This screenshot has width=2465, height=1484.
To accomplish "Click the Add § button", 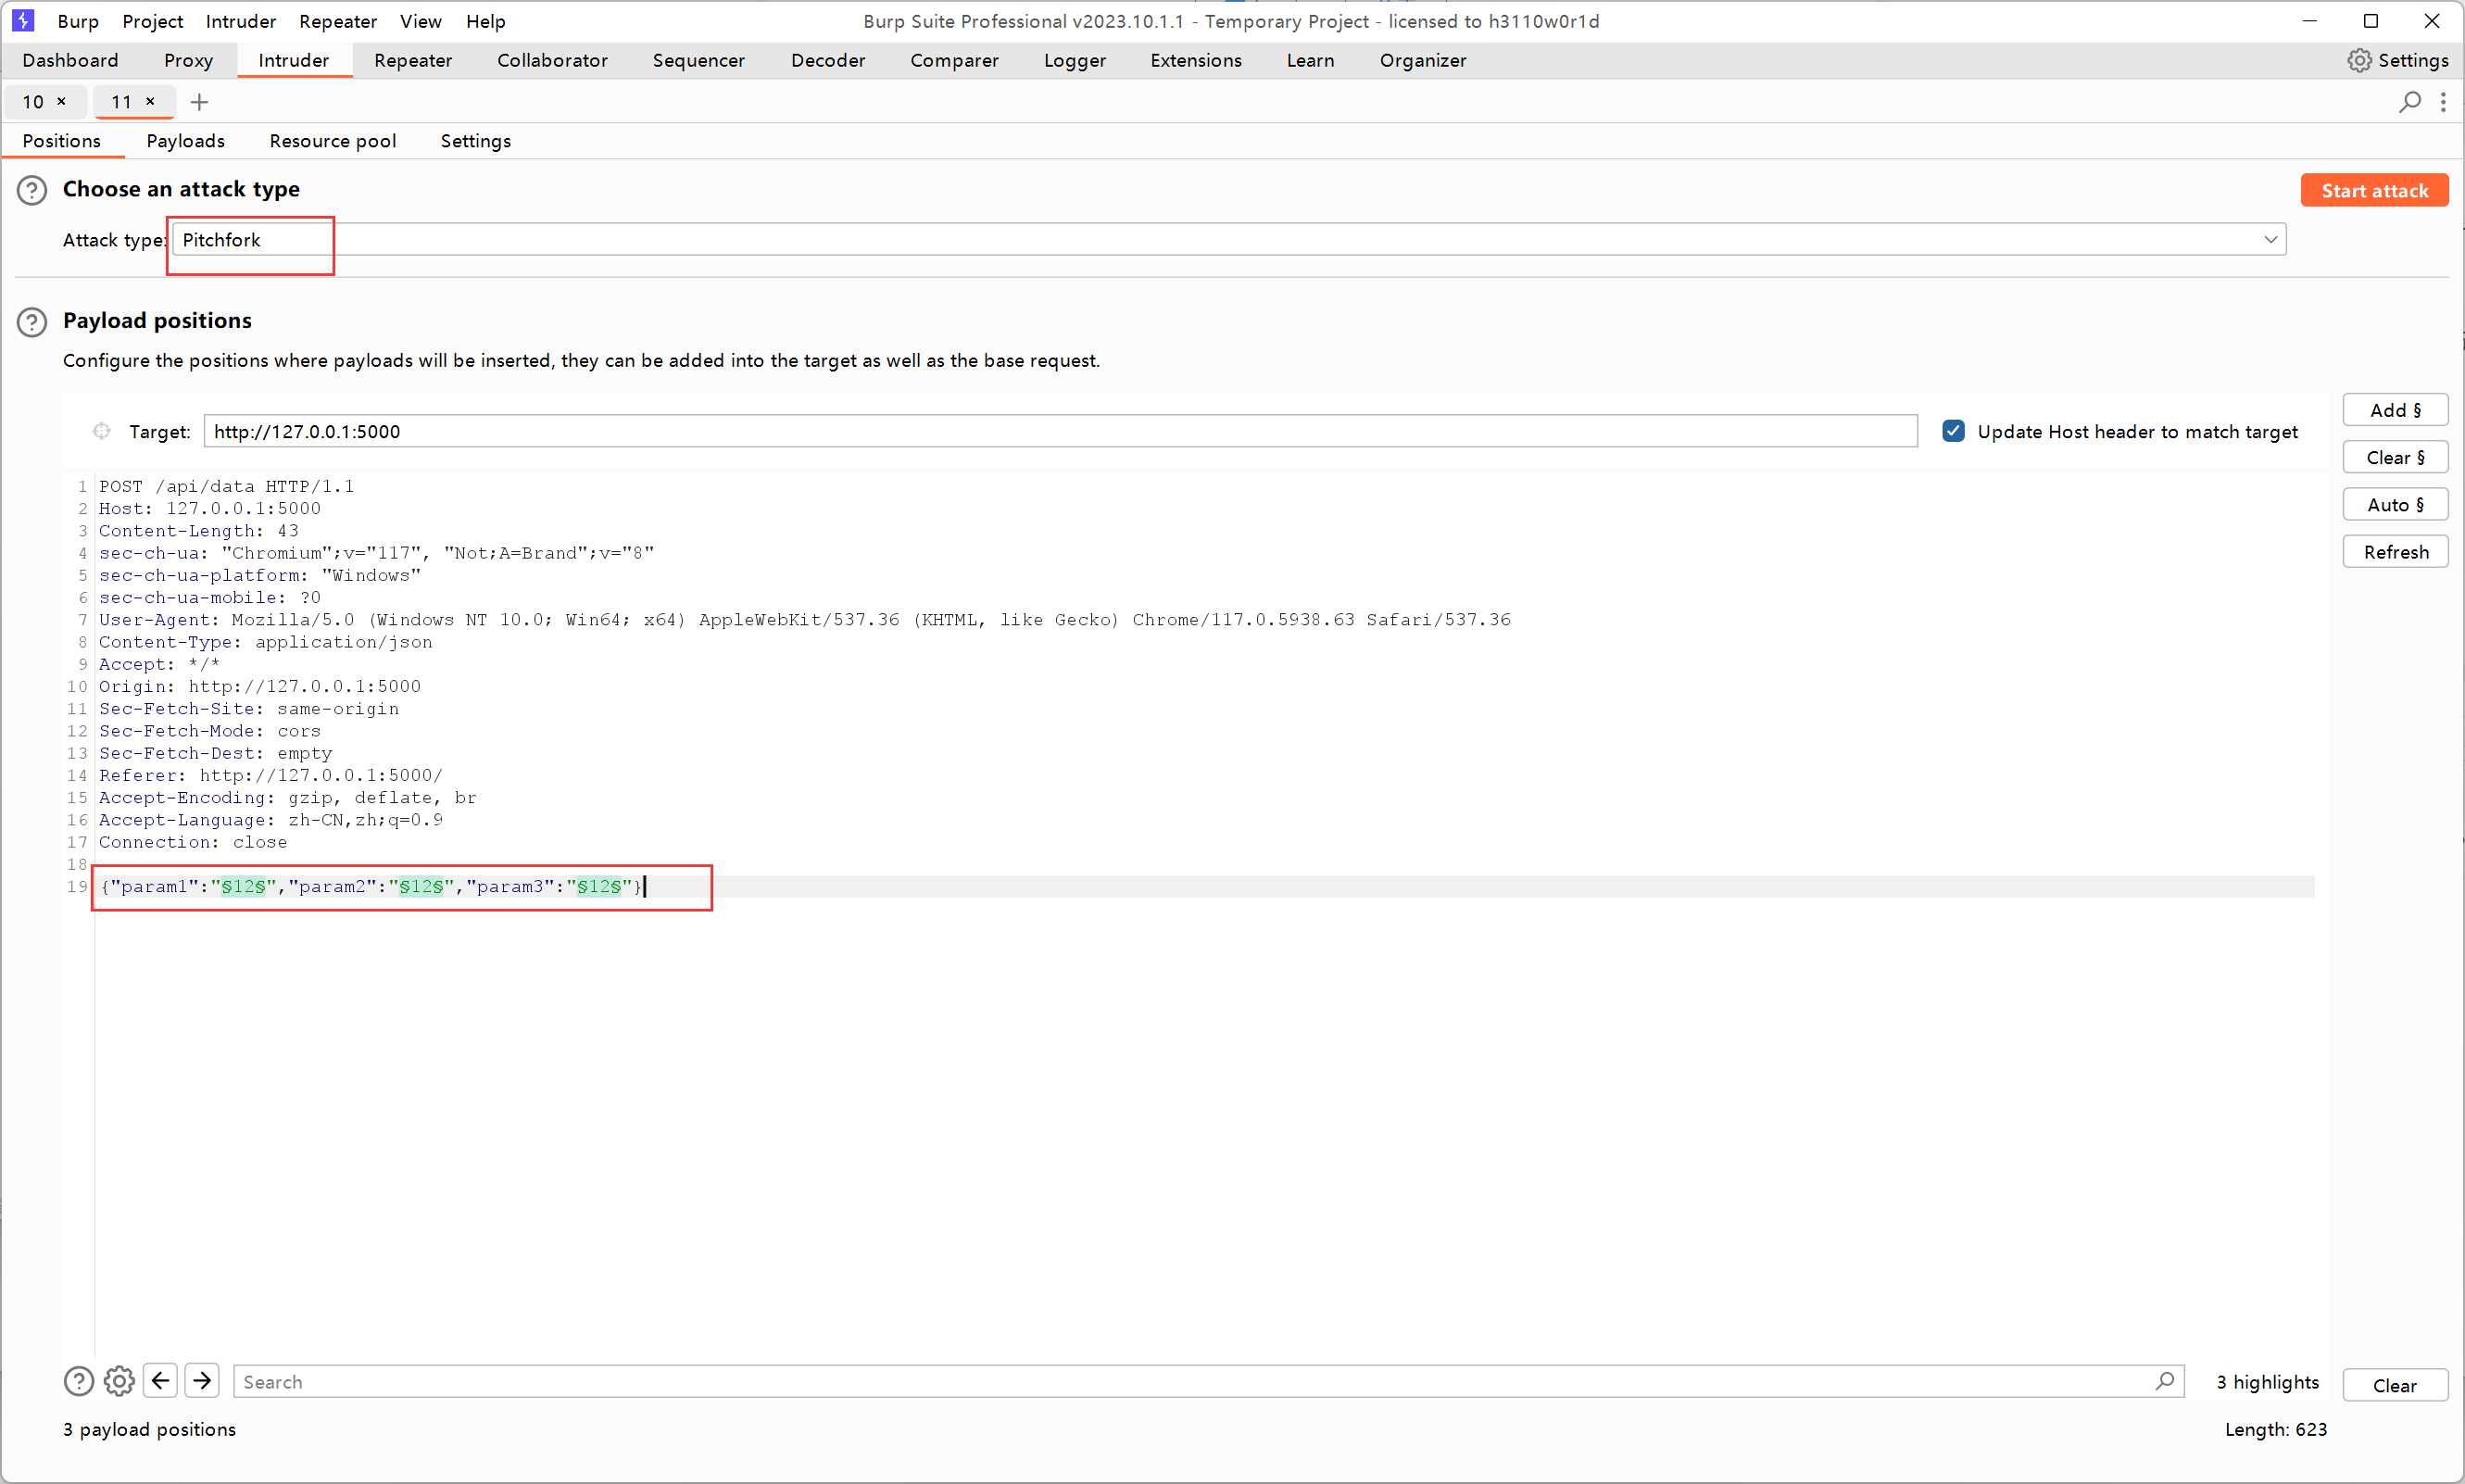I will 2395,410.
